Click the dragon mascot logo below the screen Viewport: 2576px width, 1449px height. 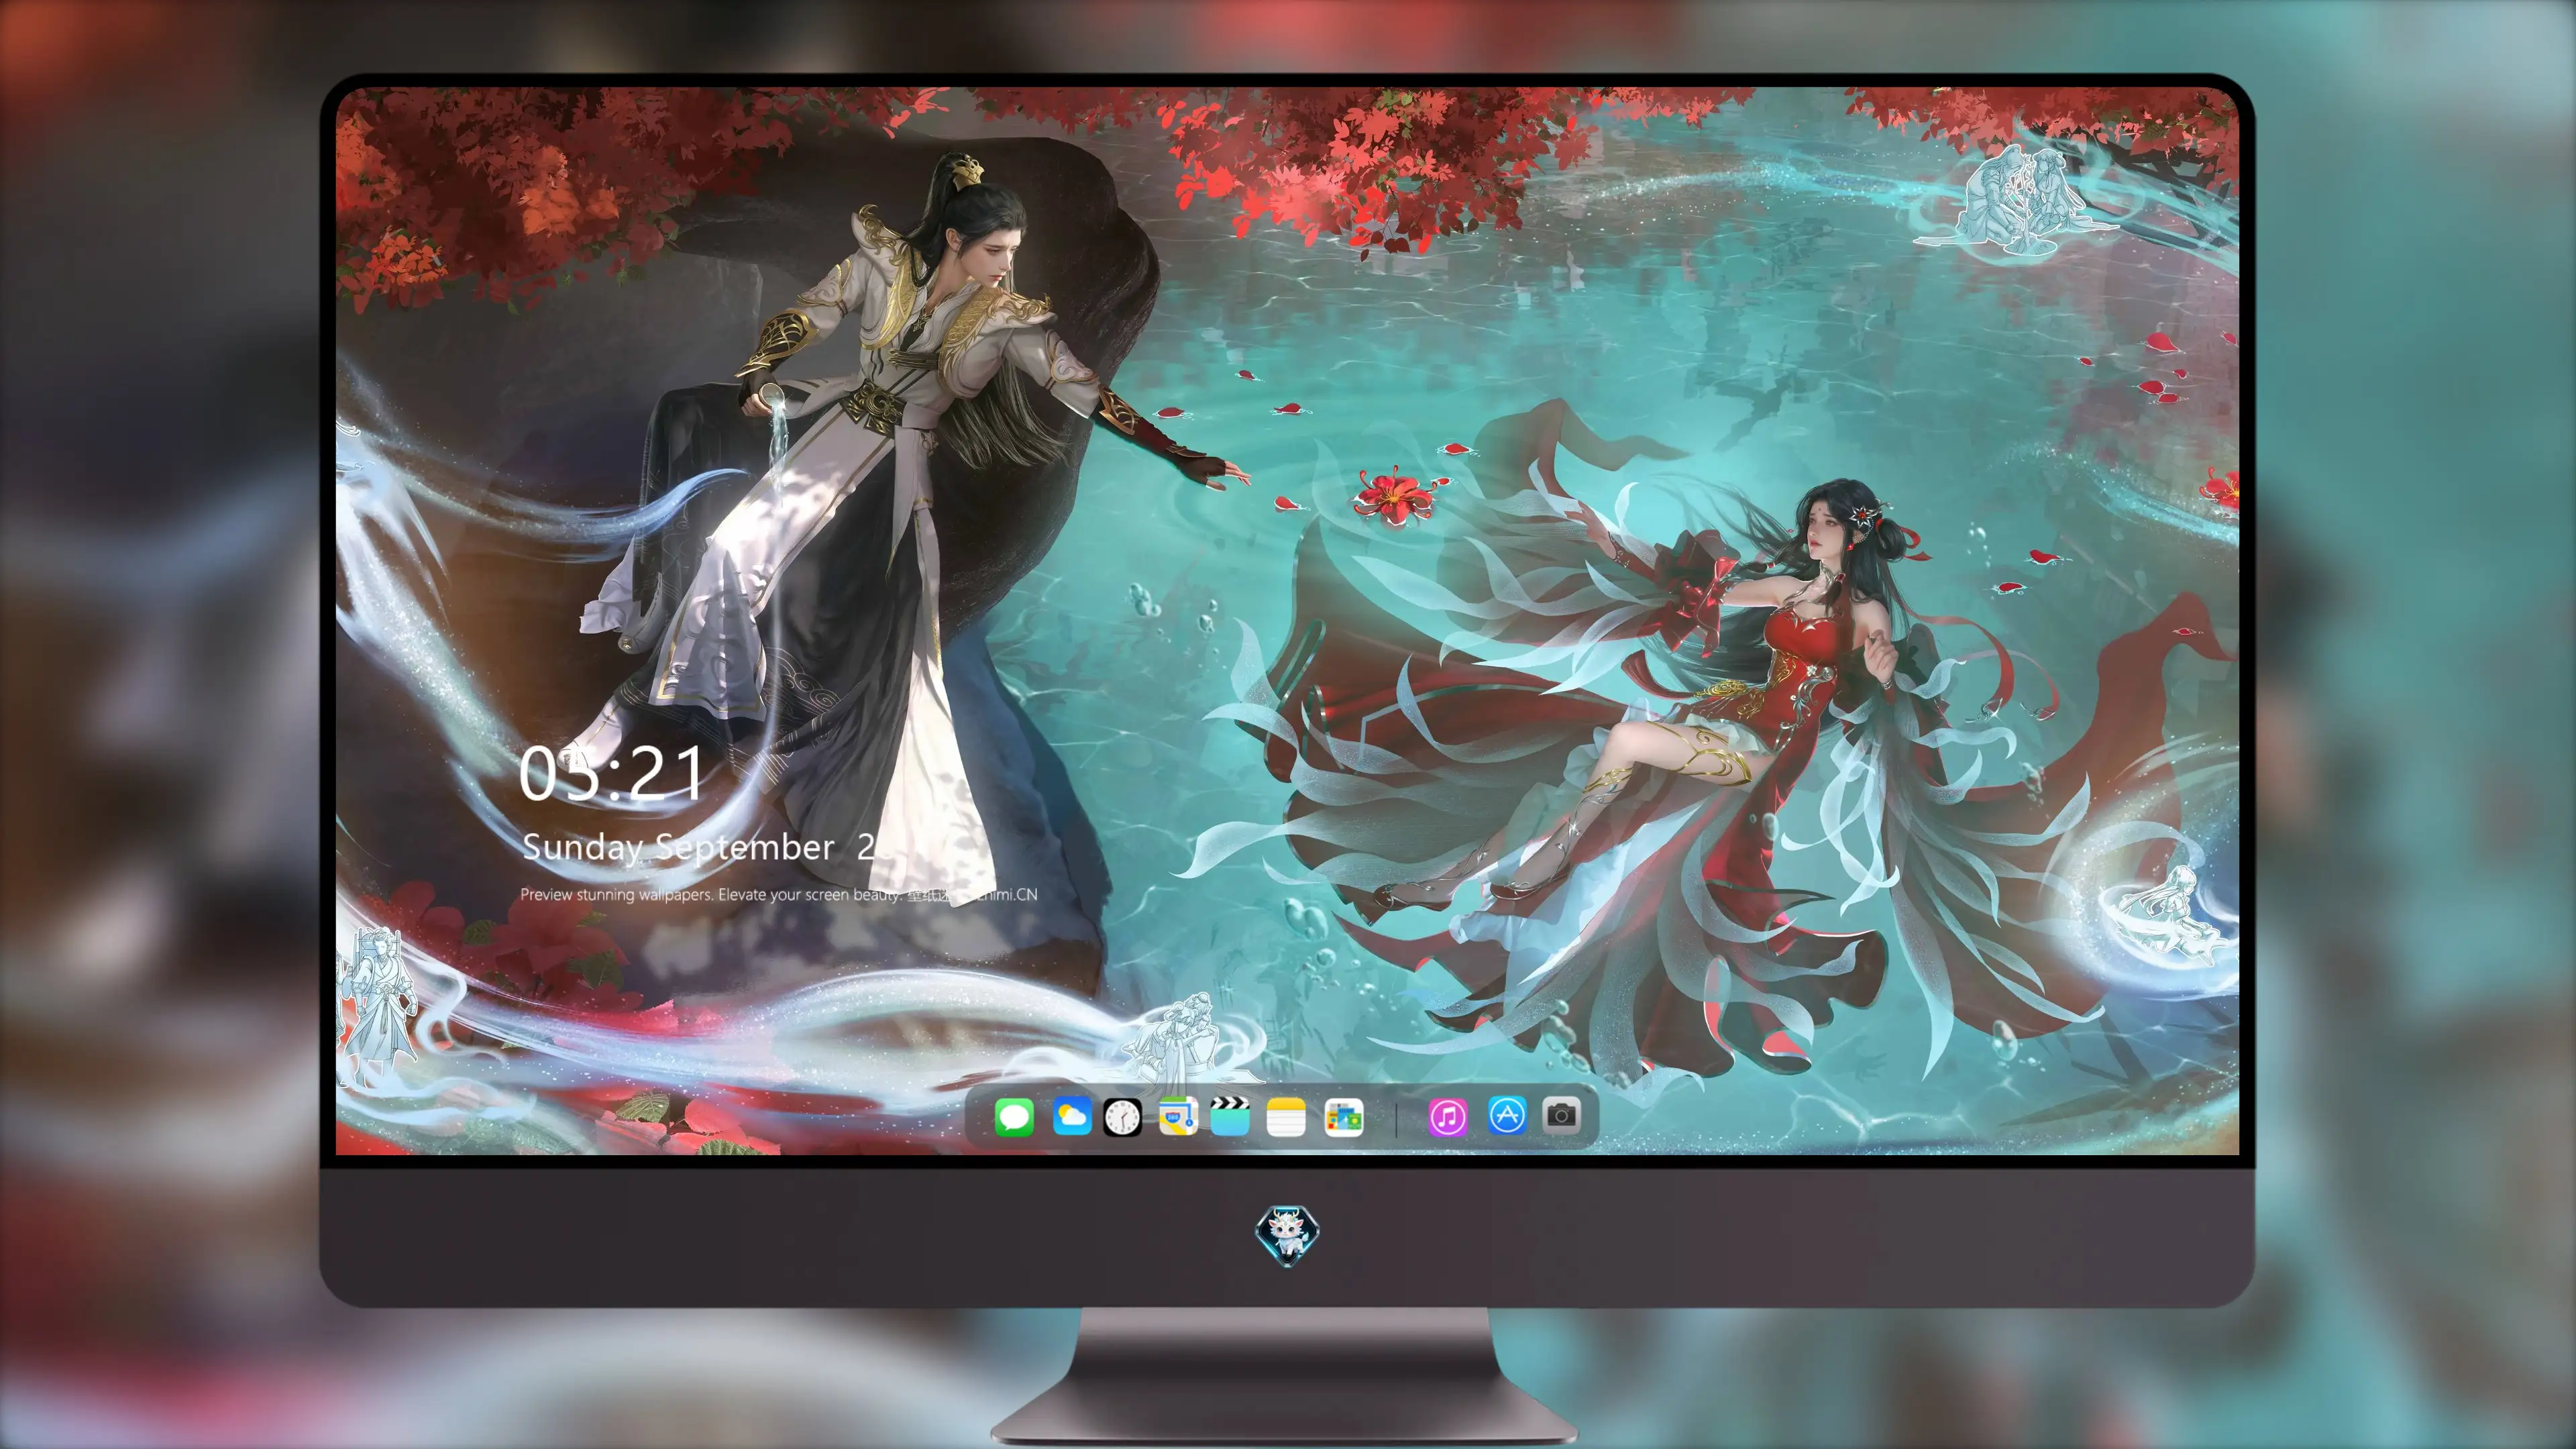[x=1287, y=1235]
